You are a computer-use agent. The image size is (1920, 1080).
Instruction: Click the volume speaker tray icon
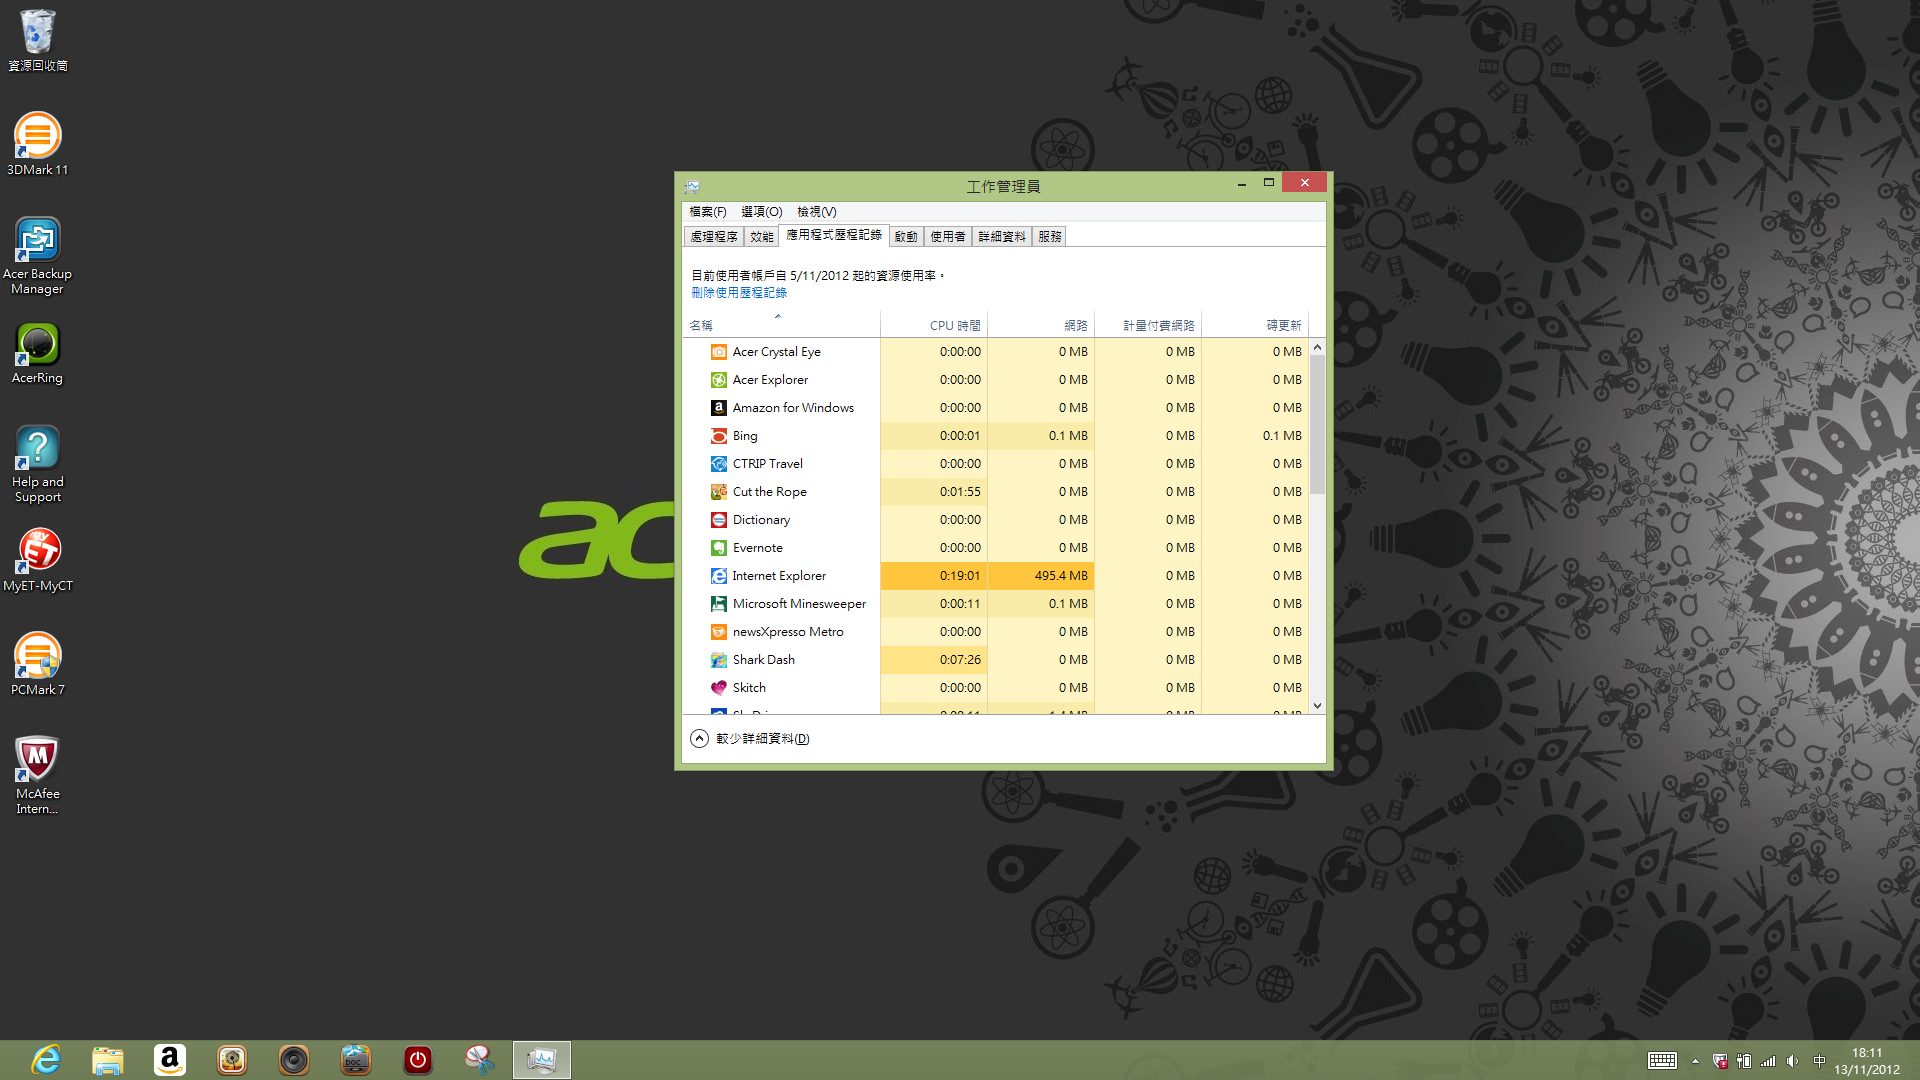pos(1793,1061)
